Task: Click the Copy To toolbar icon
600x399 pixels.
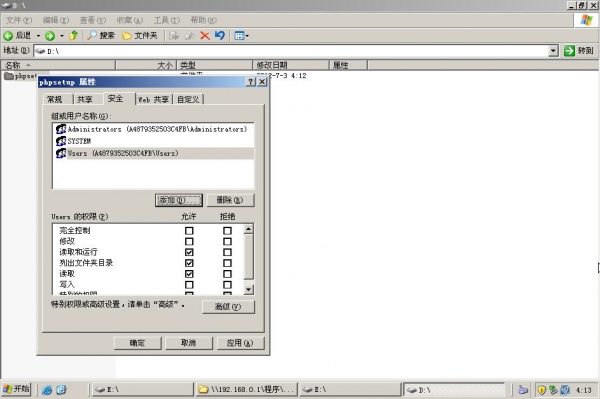Action: tap(189, 36)
